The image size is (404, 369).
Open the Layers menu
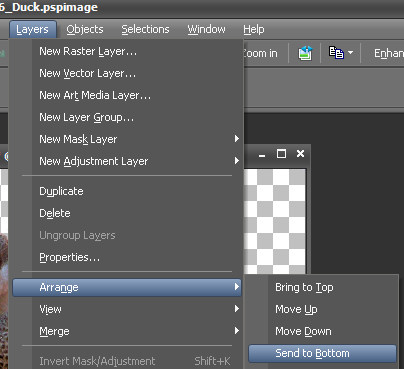[32, 29]
